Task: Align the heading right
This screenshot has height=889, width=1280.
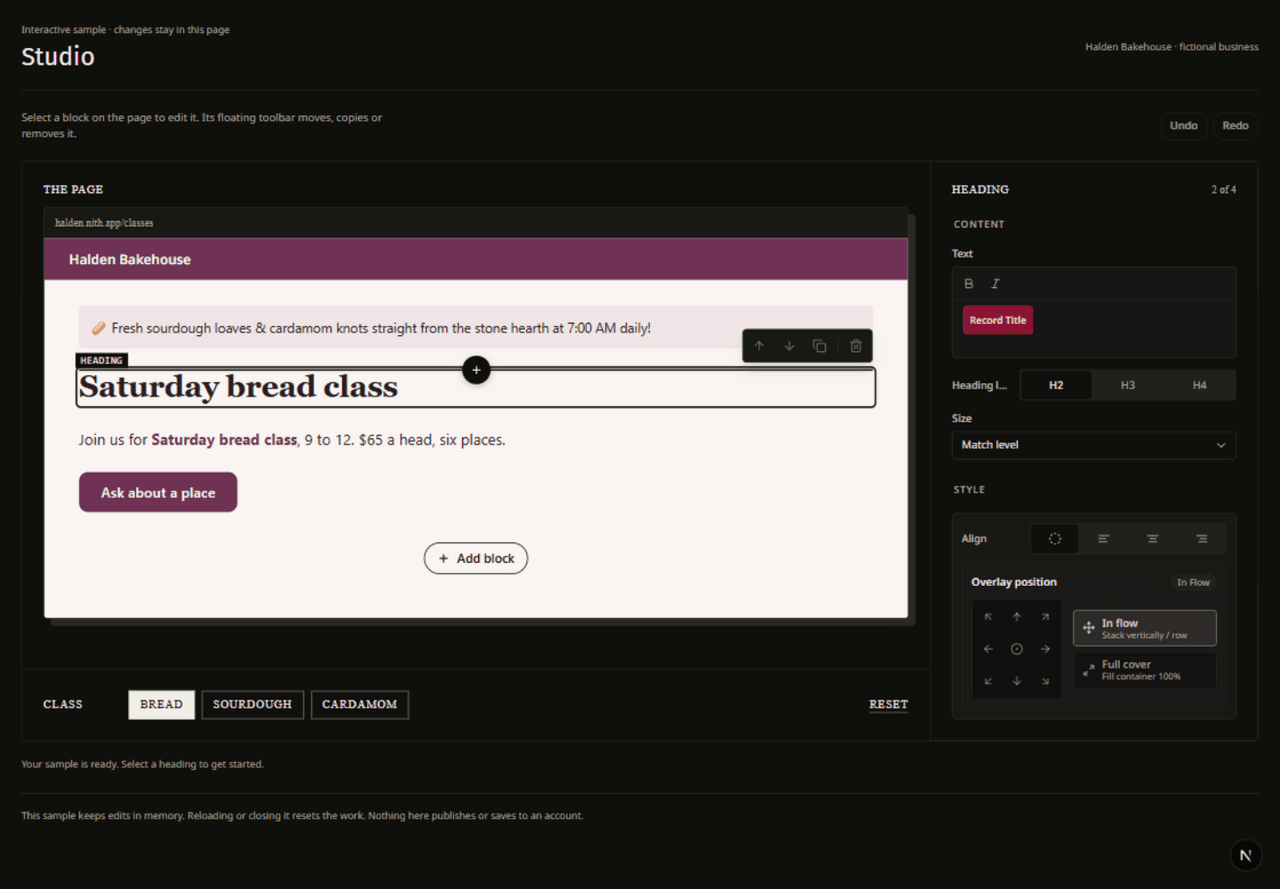Action: tap(1202, 539)
